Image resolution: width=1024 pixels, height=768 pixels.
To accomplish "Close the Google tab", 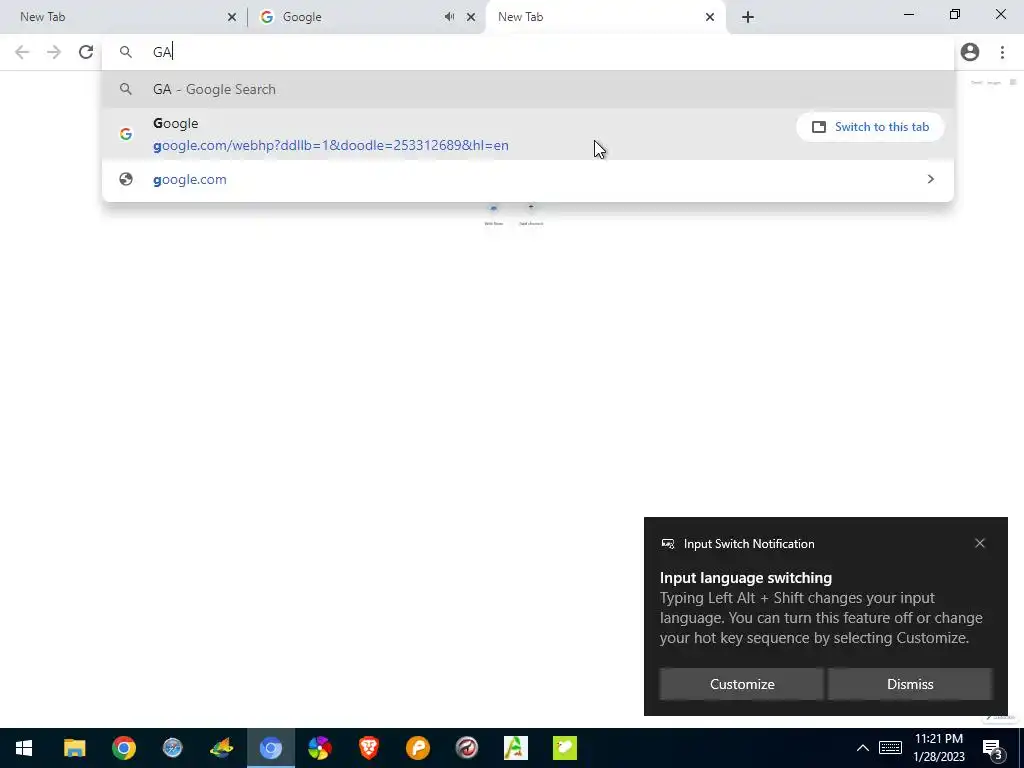I will pos(471,17).
